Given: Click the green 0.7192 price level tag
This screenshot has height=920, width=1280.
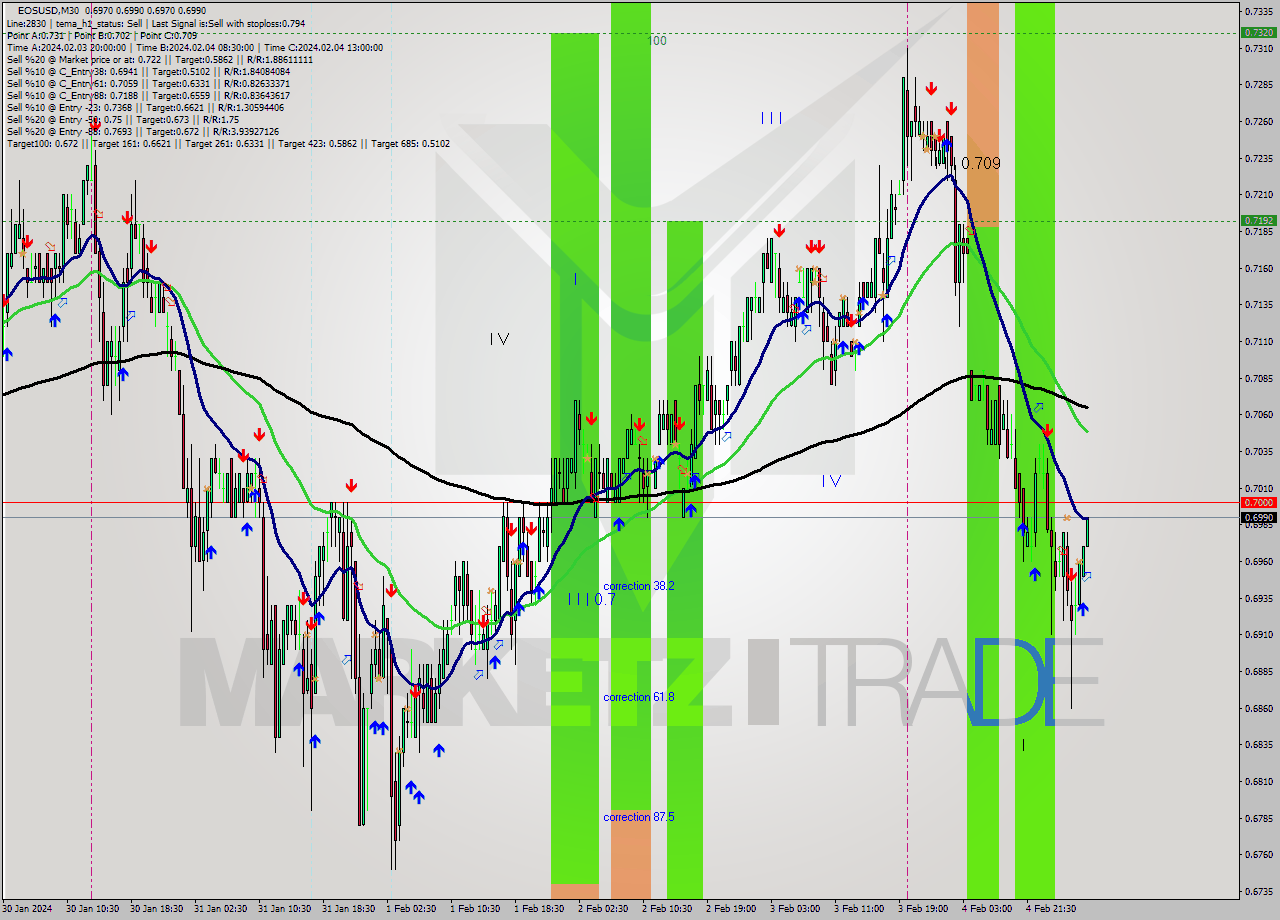Looking at the screenshot, I should point(1257,220).
